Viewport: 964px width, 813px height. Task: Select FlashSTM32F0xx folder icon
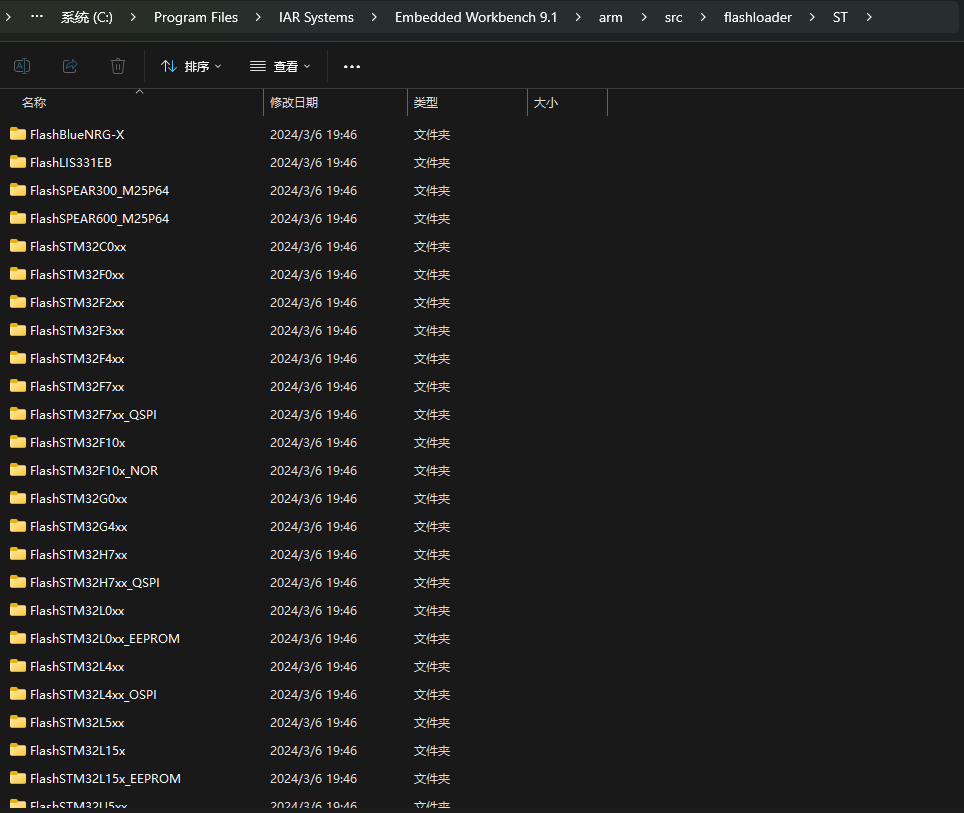[18, 274]
